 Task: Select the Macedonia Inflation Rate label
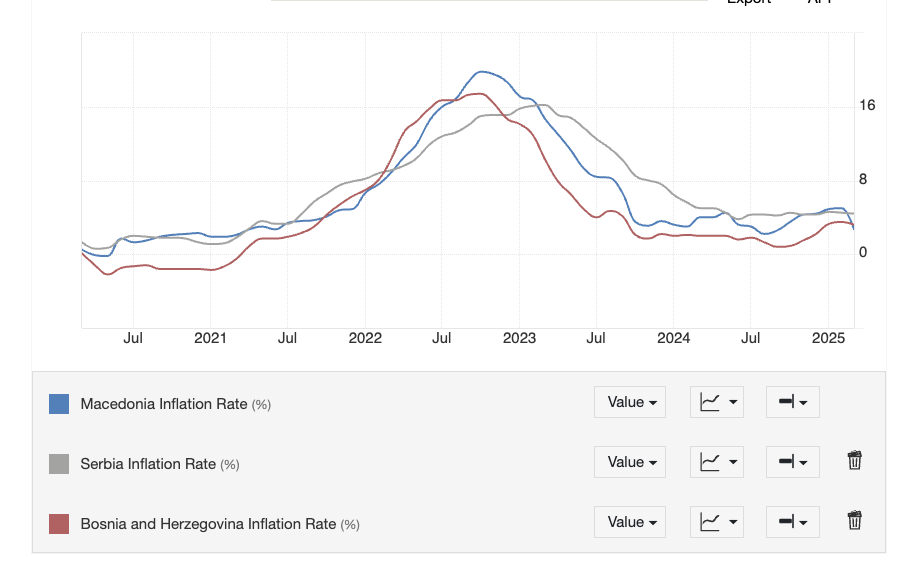[x=164, y=404]
